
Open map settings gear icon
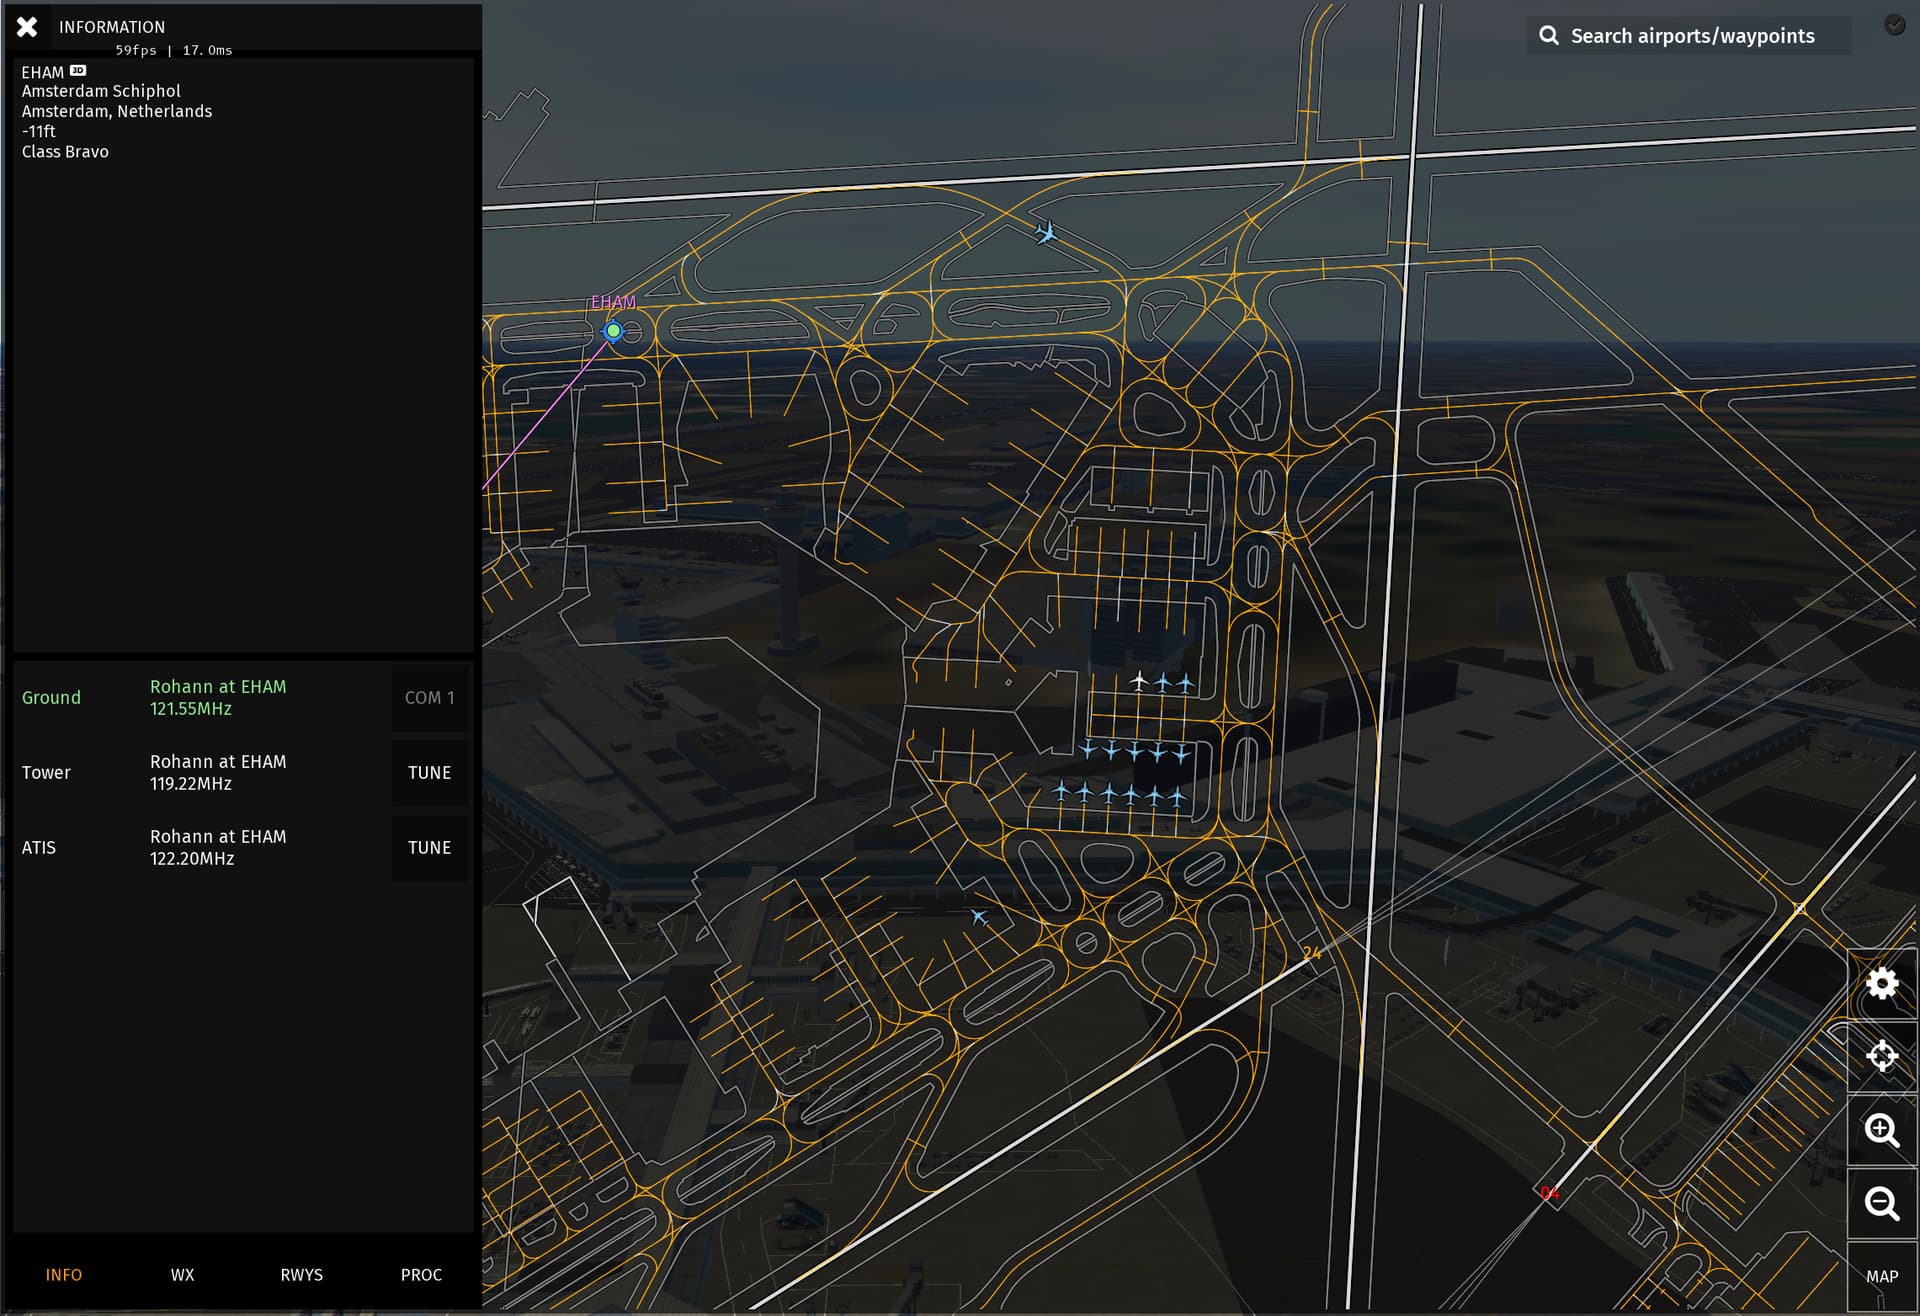click(x=1881, y=984)
